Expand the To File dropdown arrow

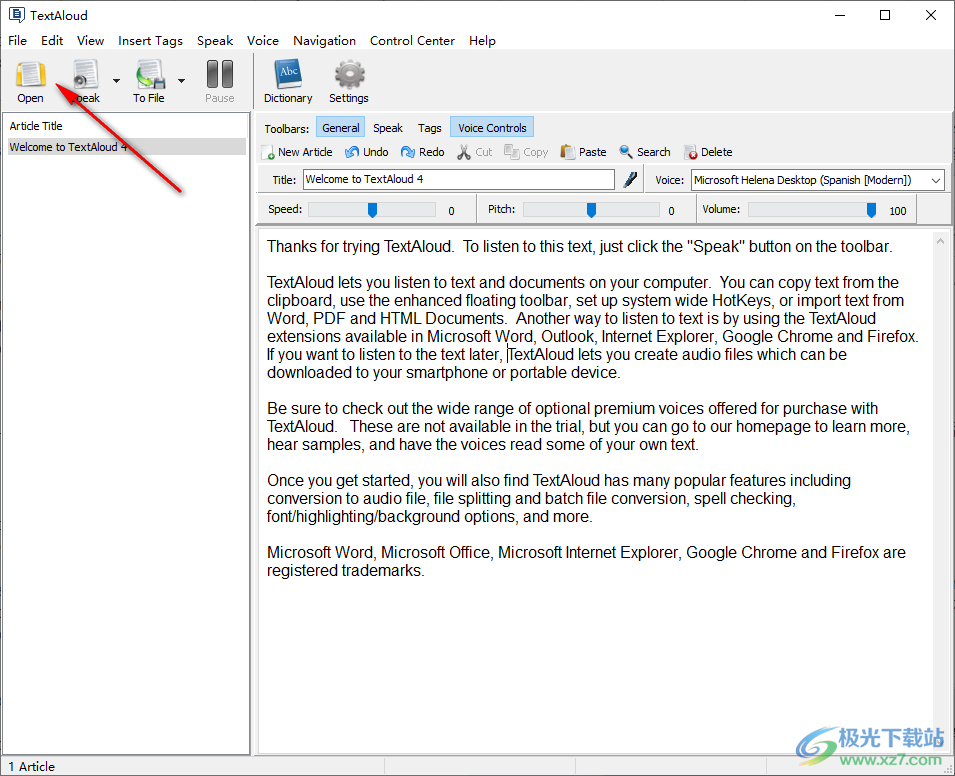click(x=181, y=80)
